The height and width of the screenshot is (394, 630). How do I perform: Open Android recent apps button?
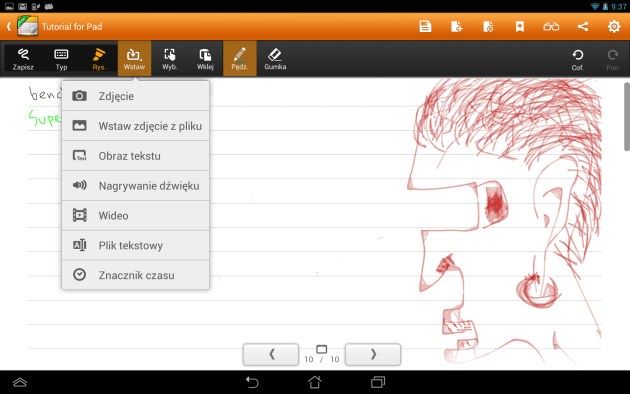coord(378,382)
